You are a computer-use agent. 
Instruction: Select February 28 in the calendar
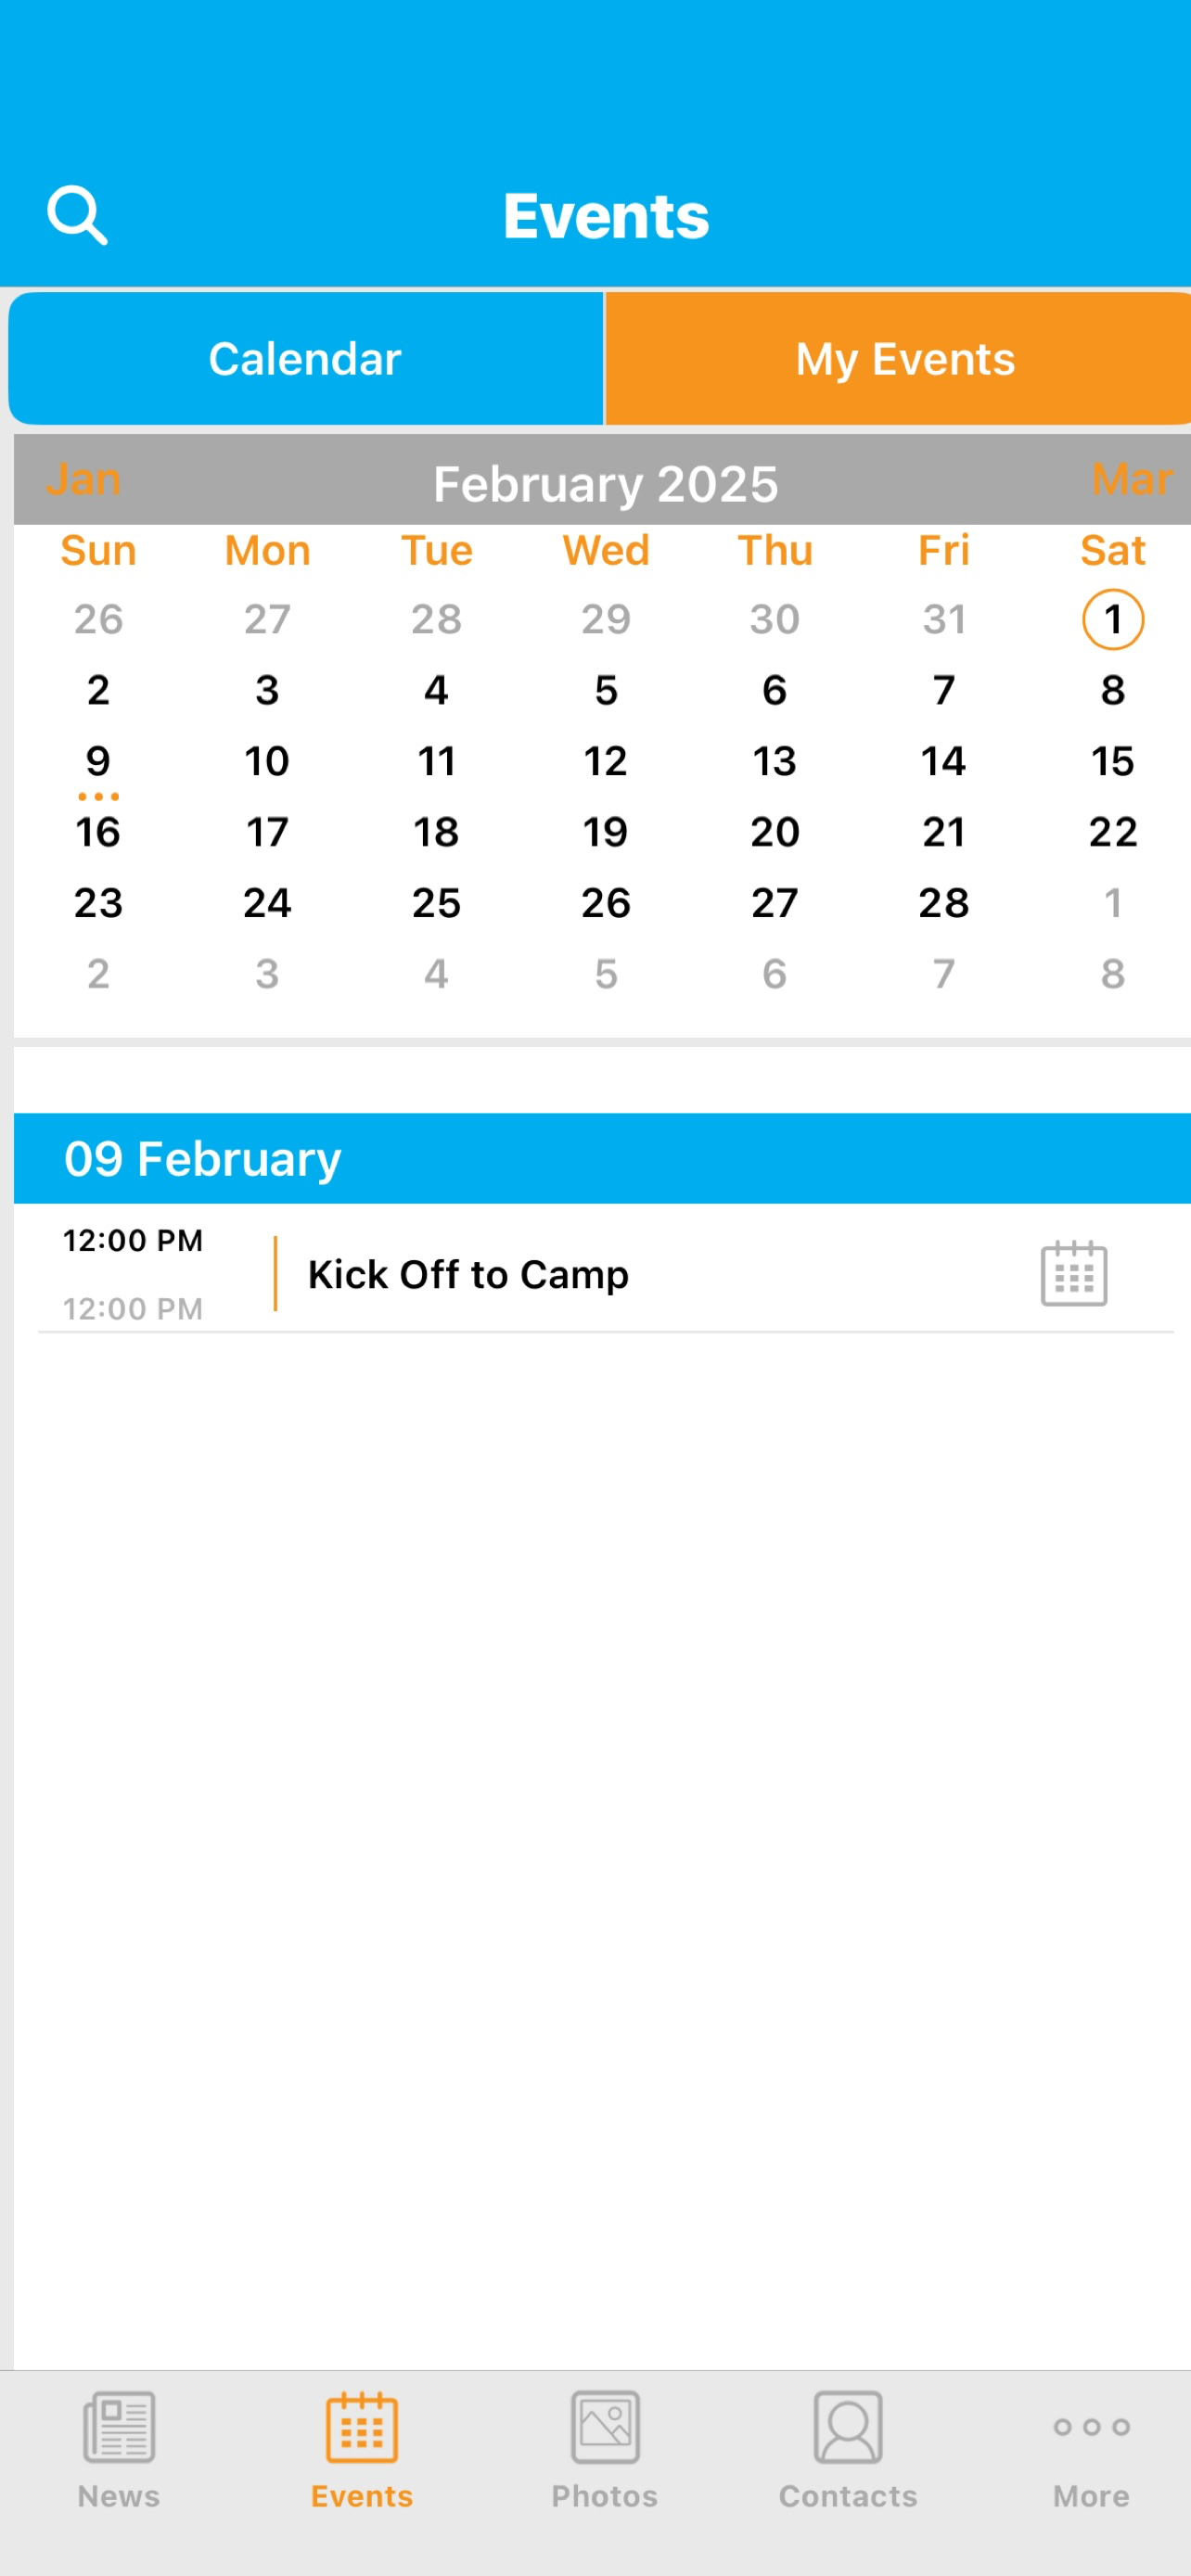pos(943,903)
